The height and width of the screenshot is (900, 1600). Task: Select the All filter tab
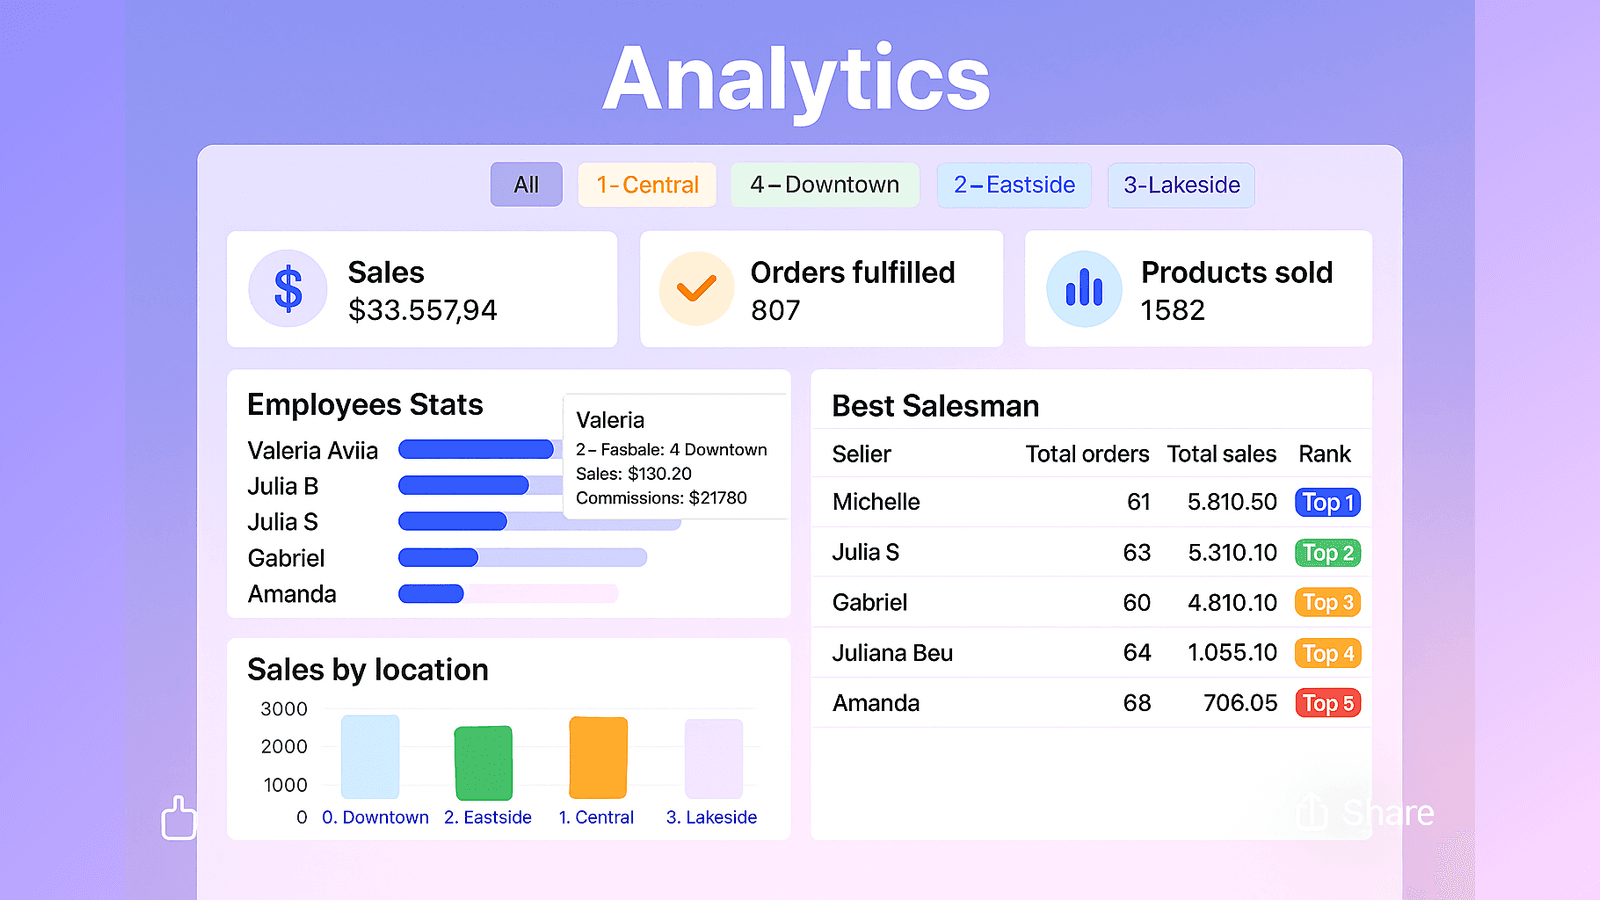[x=526, y=184]
